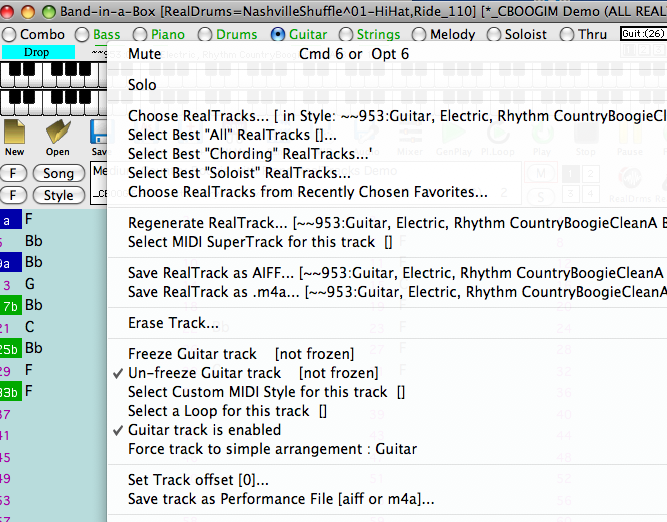Screen dimensions: 667x522
Task: Open Choose RealTracks in Style menu entry
Action: pyautogui.click(x=387, y=116)
